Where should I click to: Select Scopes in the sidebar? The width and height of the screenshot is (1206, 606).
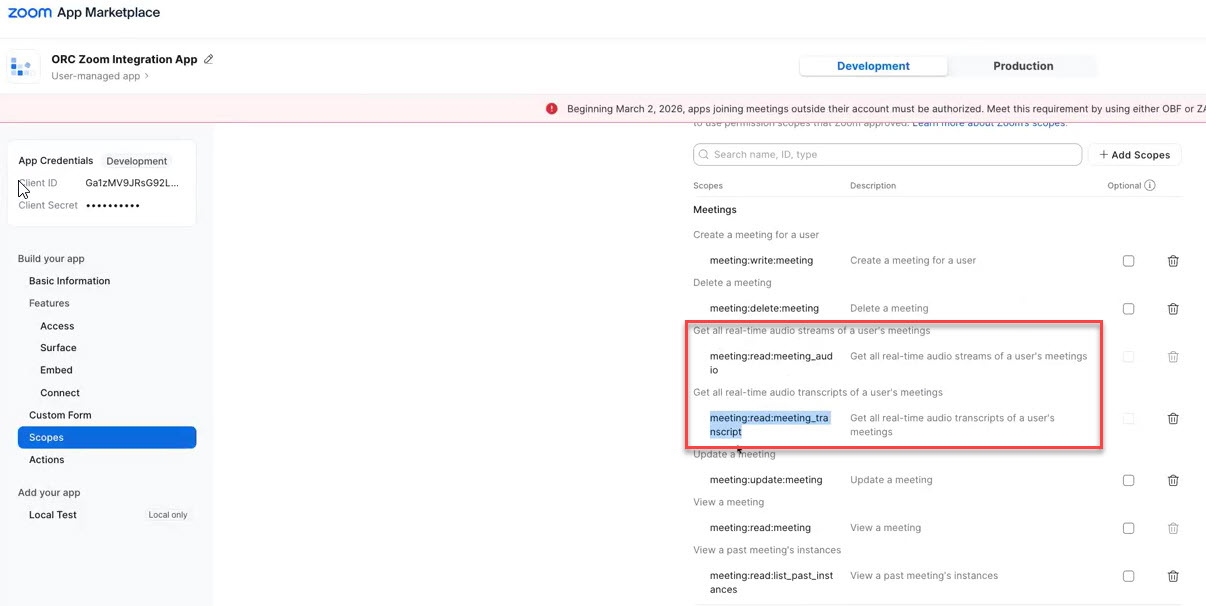click(x=107, y=437)
